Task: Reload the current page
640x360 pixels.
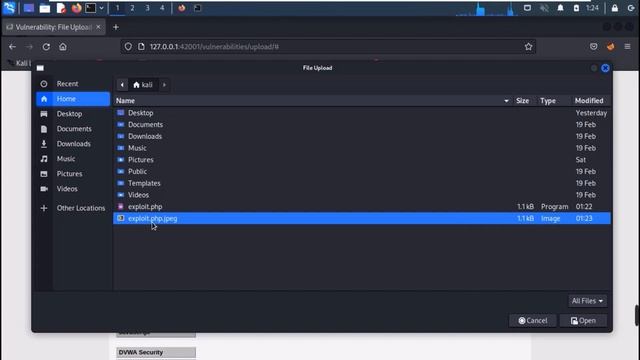Action: click(x=46, y=47)
